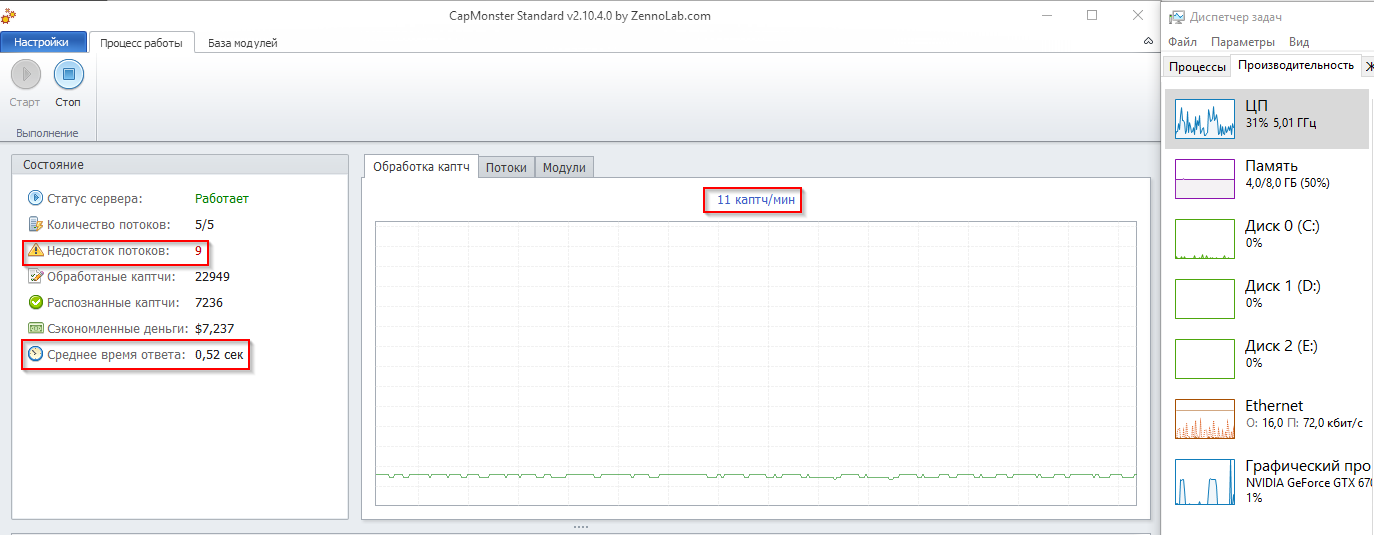Screen dimensions: 1374x535
Task: Switch to Процесс работы tab
Action: 141,43
